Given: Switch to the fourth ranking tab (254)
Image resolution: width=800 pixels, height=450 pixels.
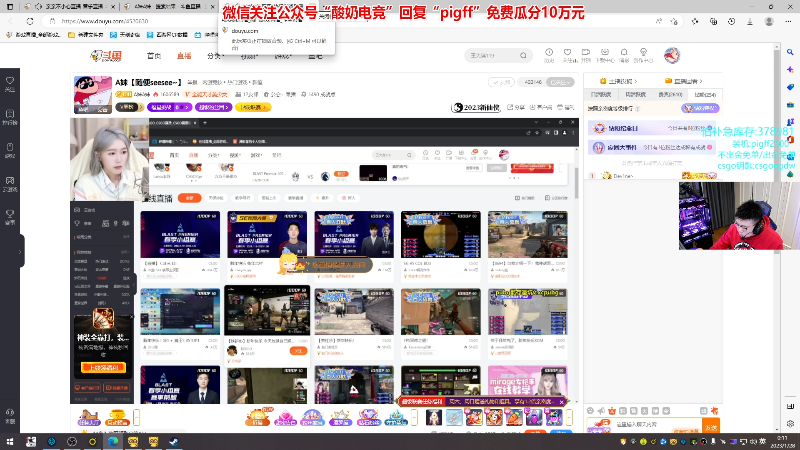Looking at the screenshot, I should [705, 94].
